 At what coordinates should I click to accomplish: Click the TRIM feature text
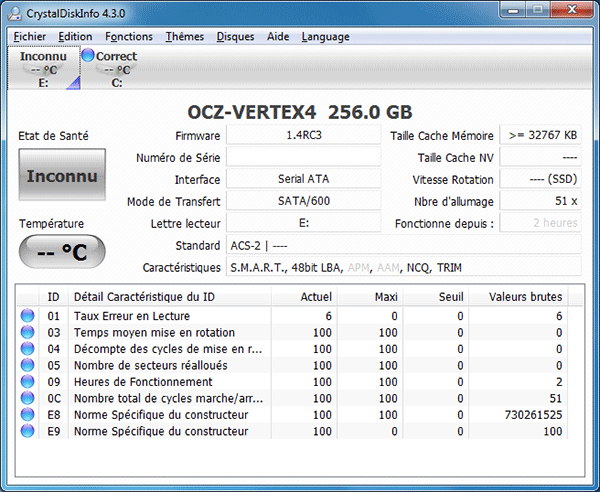tap(449, 267)
